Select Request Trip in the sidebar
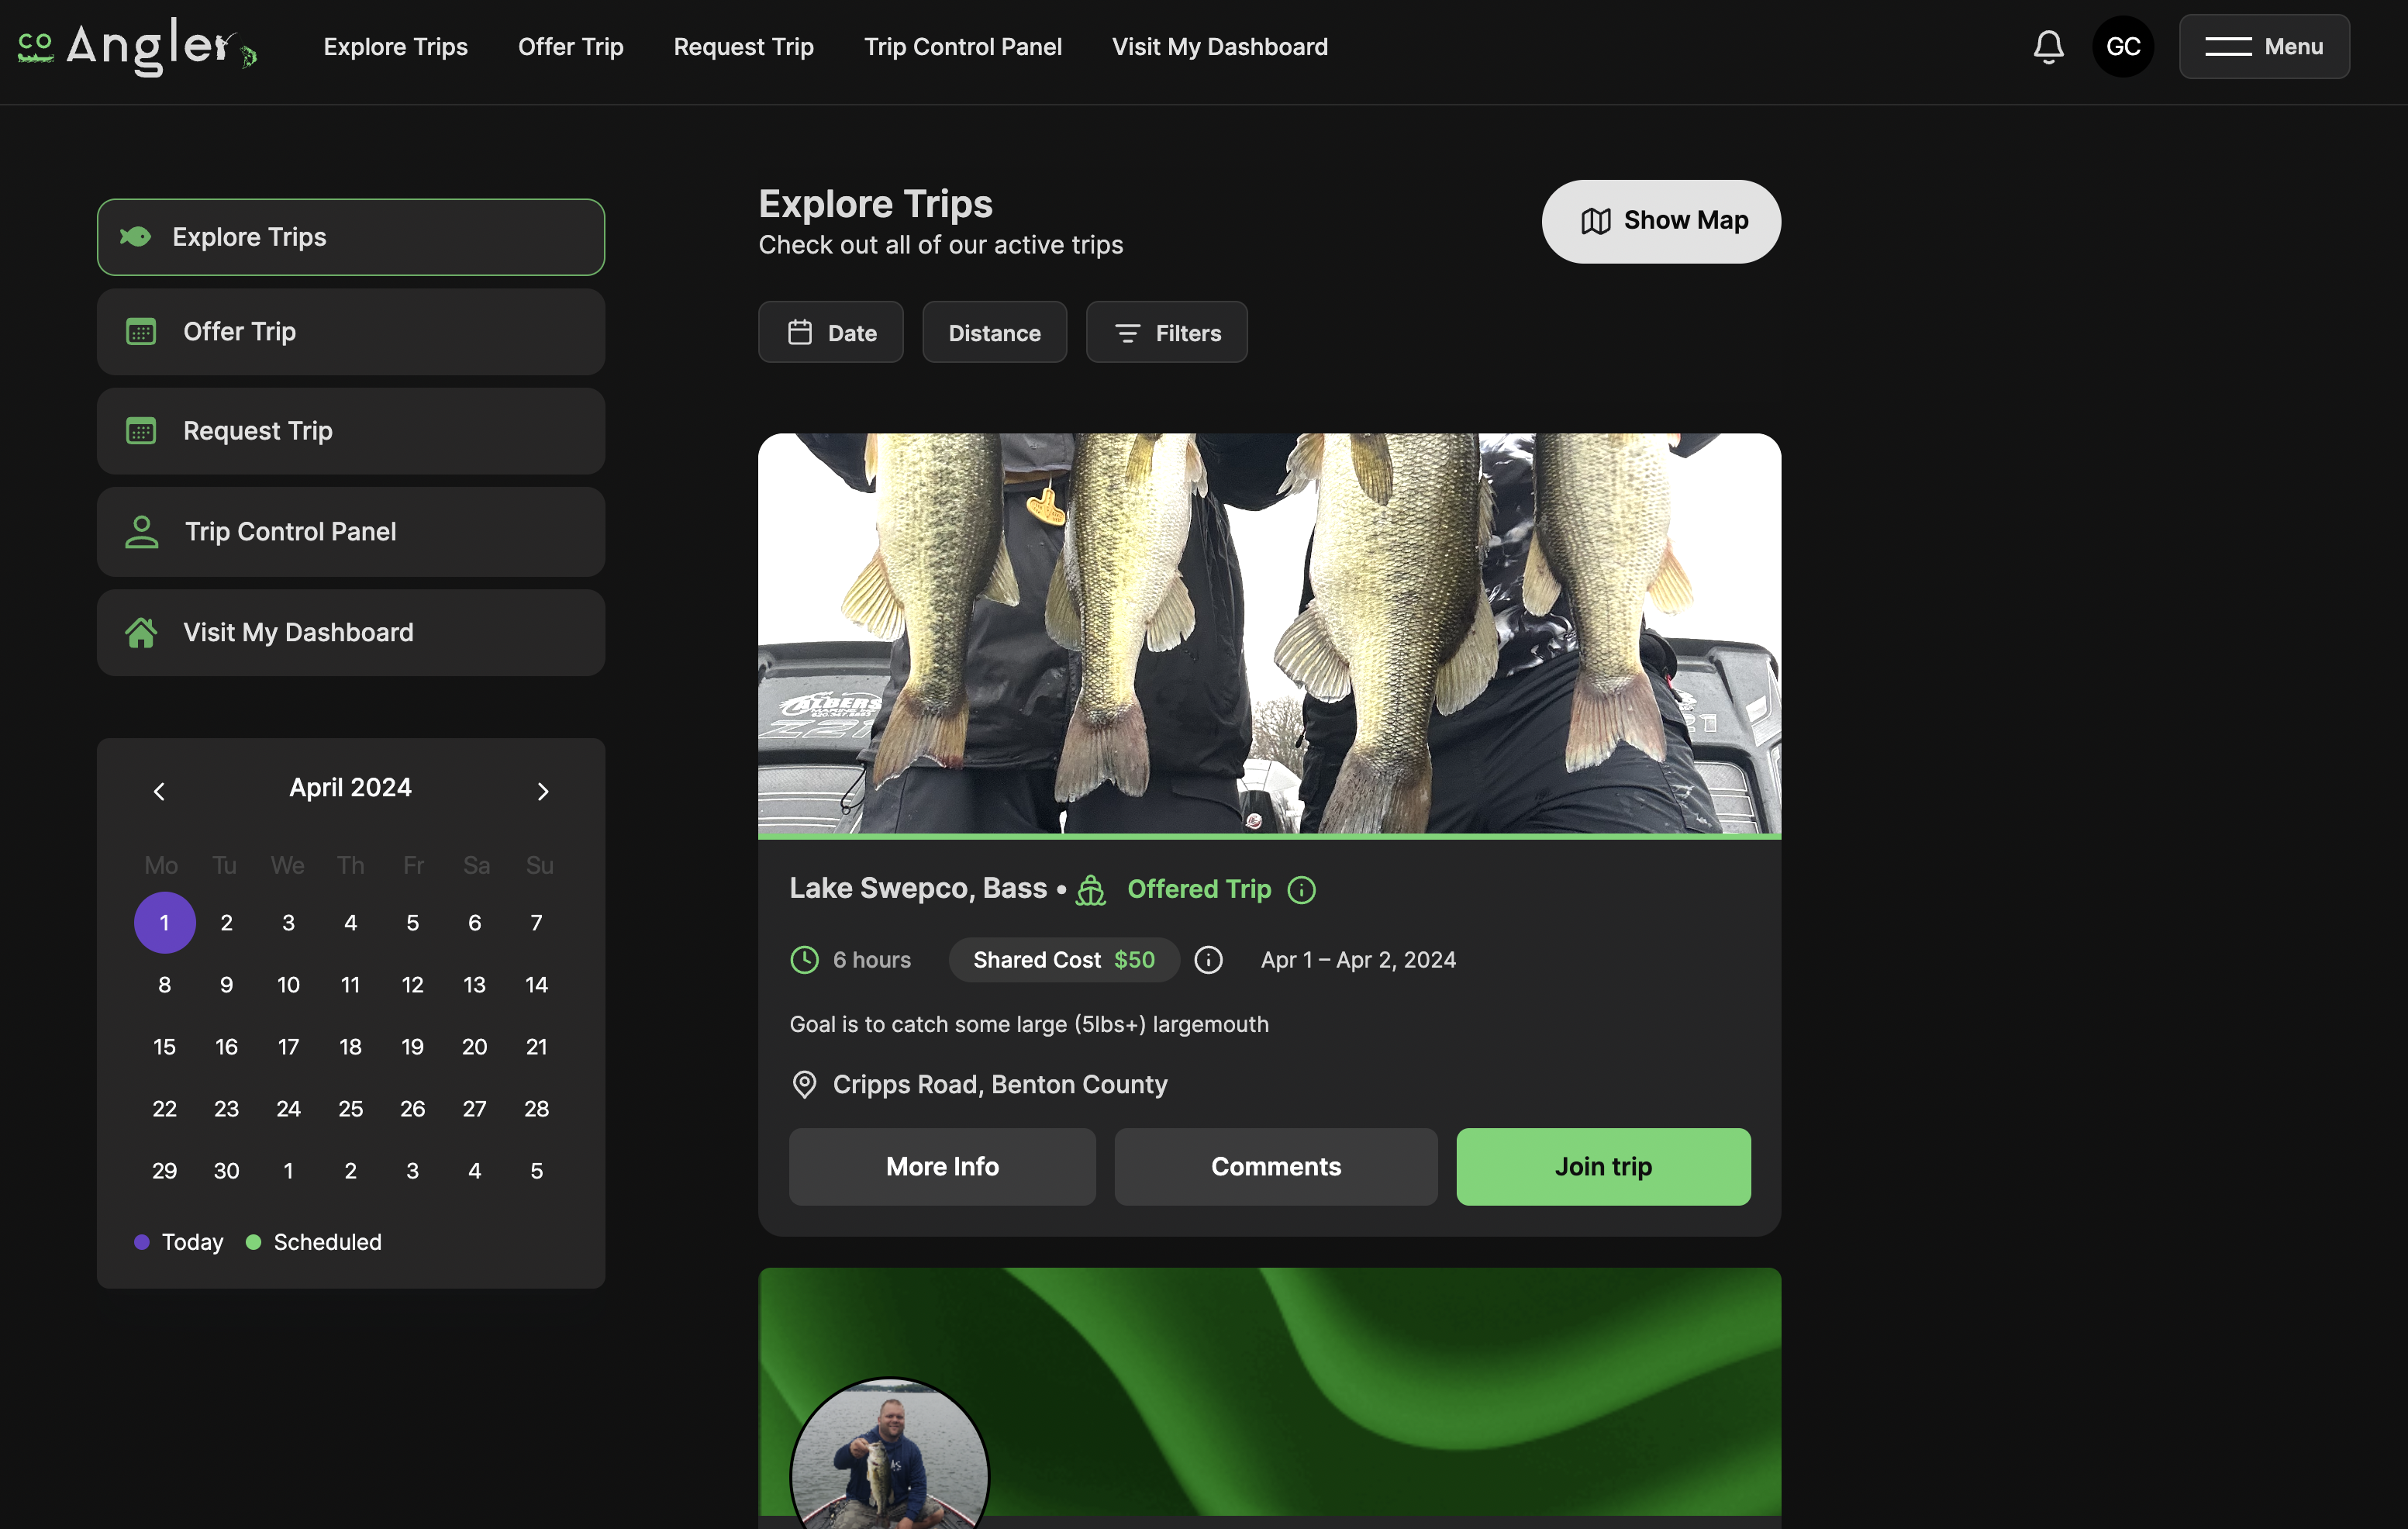The width and height of the screenshot is (2408, 1529). (x=351, y=431)
